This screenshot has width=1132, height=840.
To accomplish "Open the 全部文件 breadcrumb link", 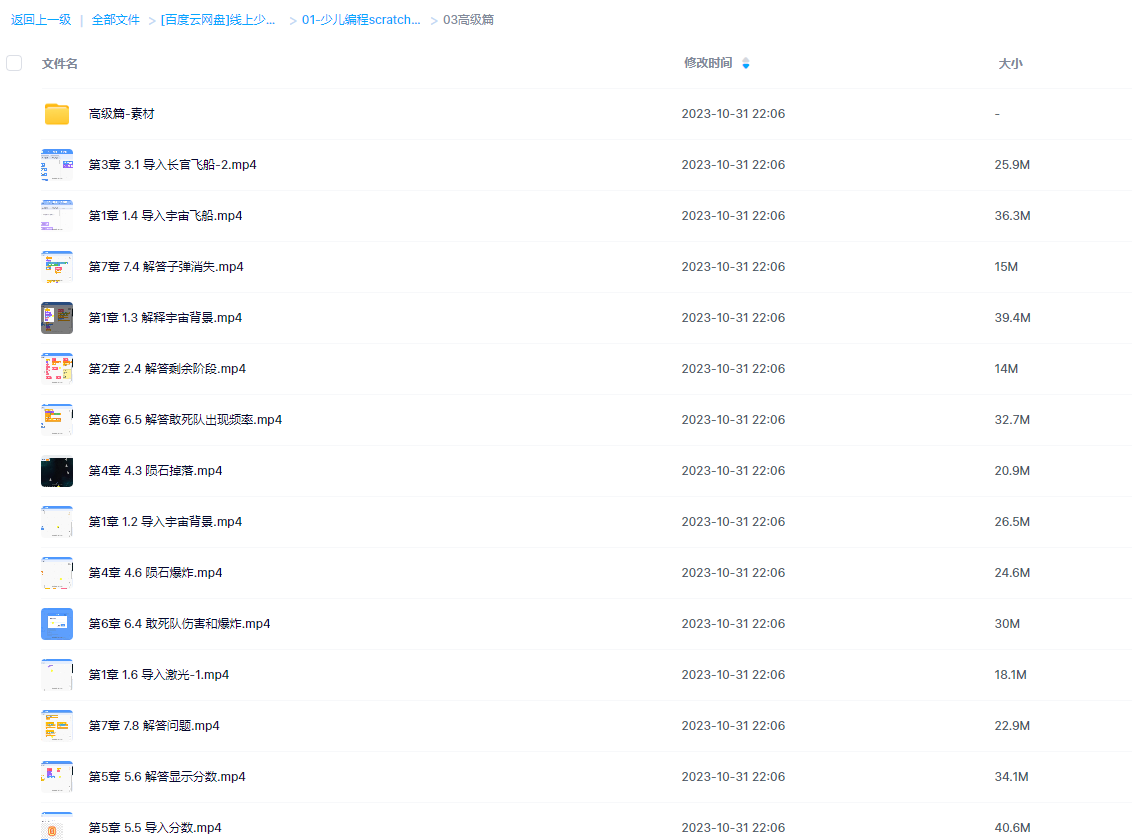I will pyautogui.click(x=115, y=19).
